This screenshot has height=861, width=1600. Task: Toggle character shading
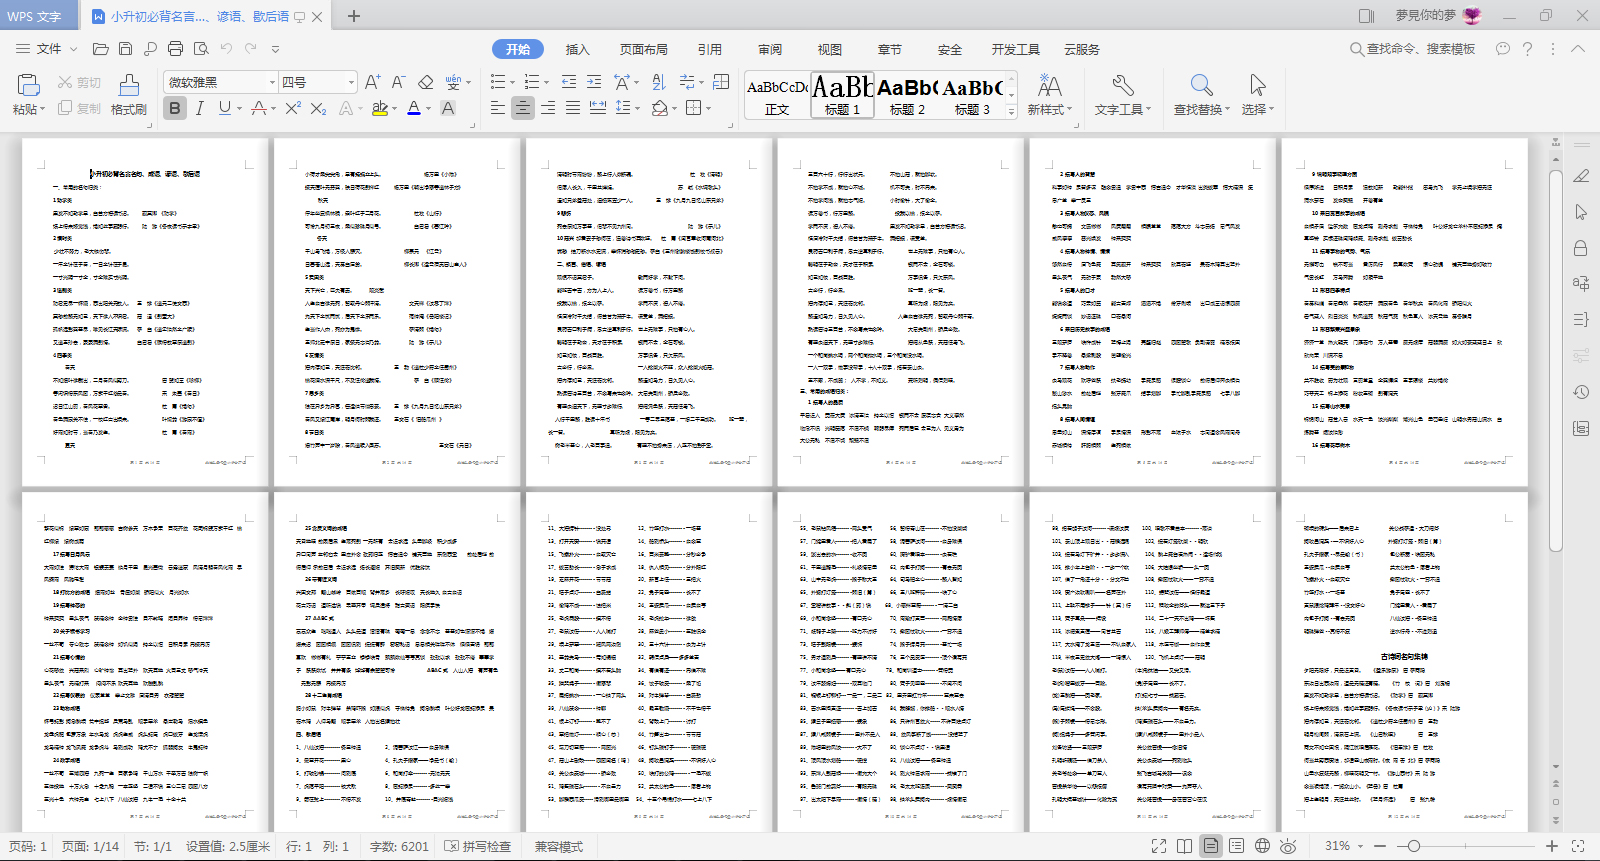coord(448,108)
